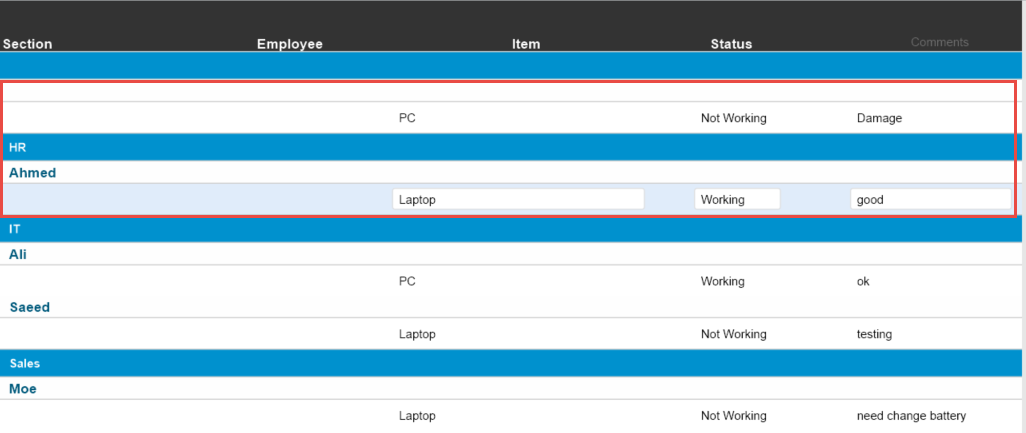
Task: Click the Comments column header
Action: click(940, 42)
